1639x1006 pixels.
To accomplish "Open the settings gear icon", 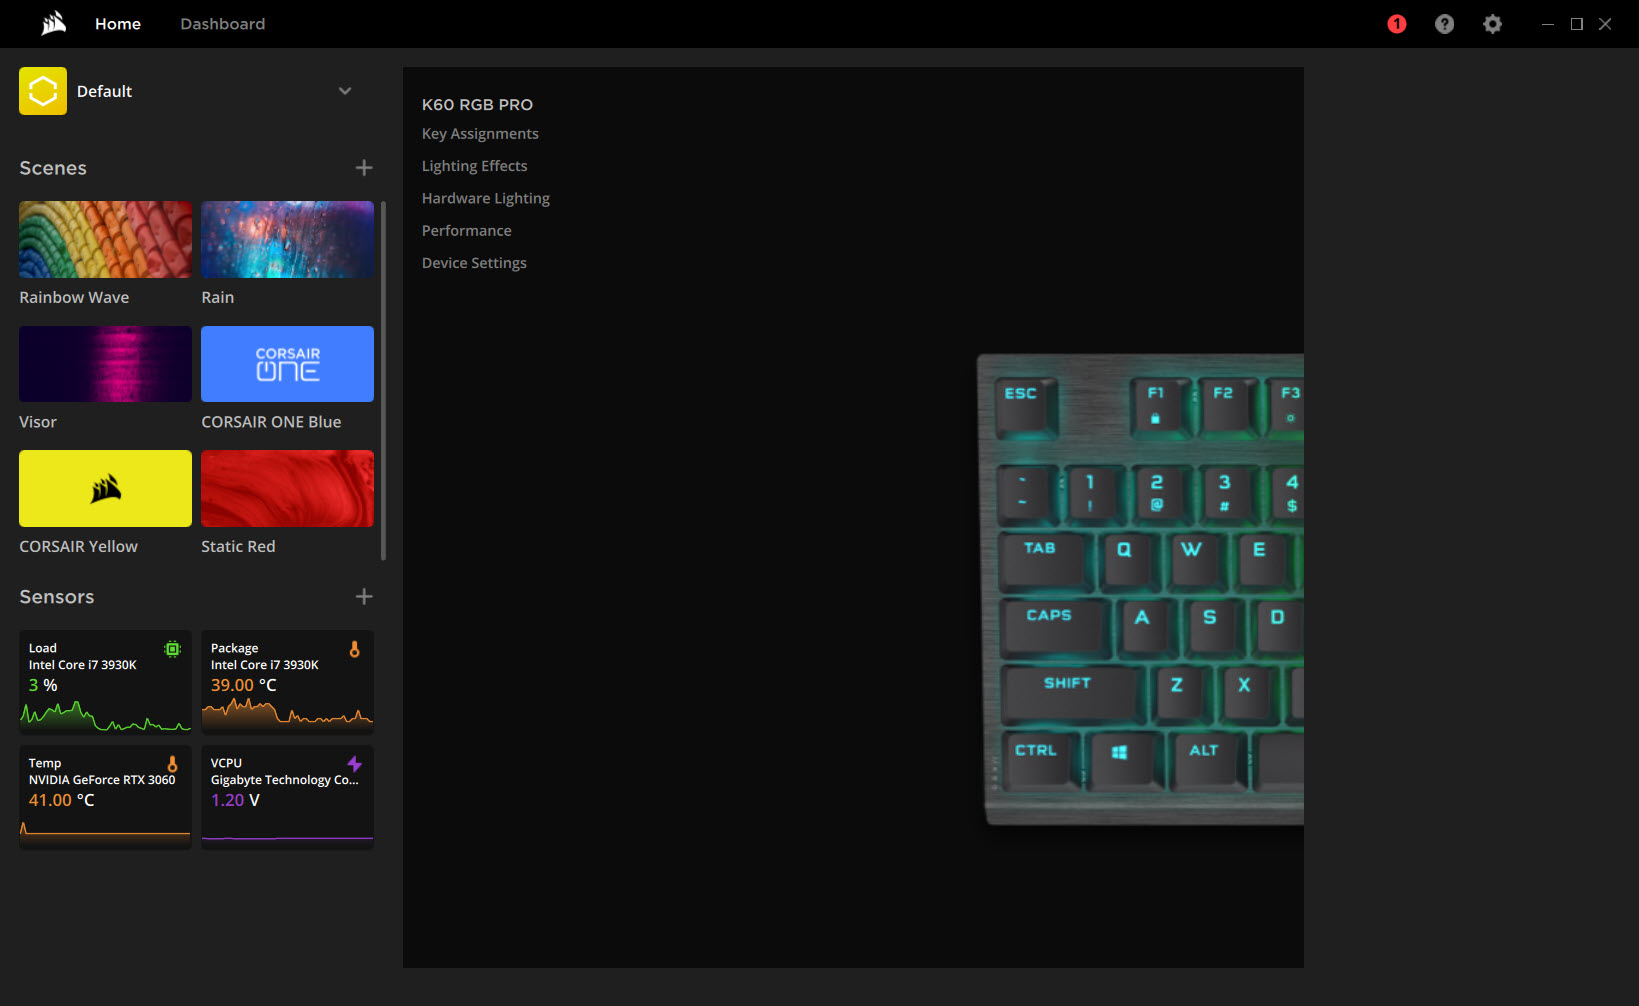I will click(x=1492, y=24).
